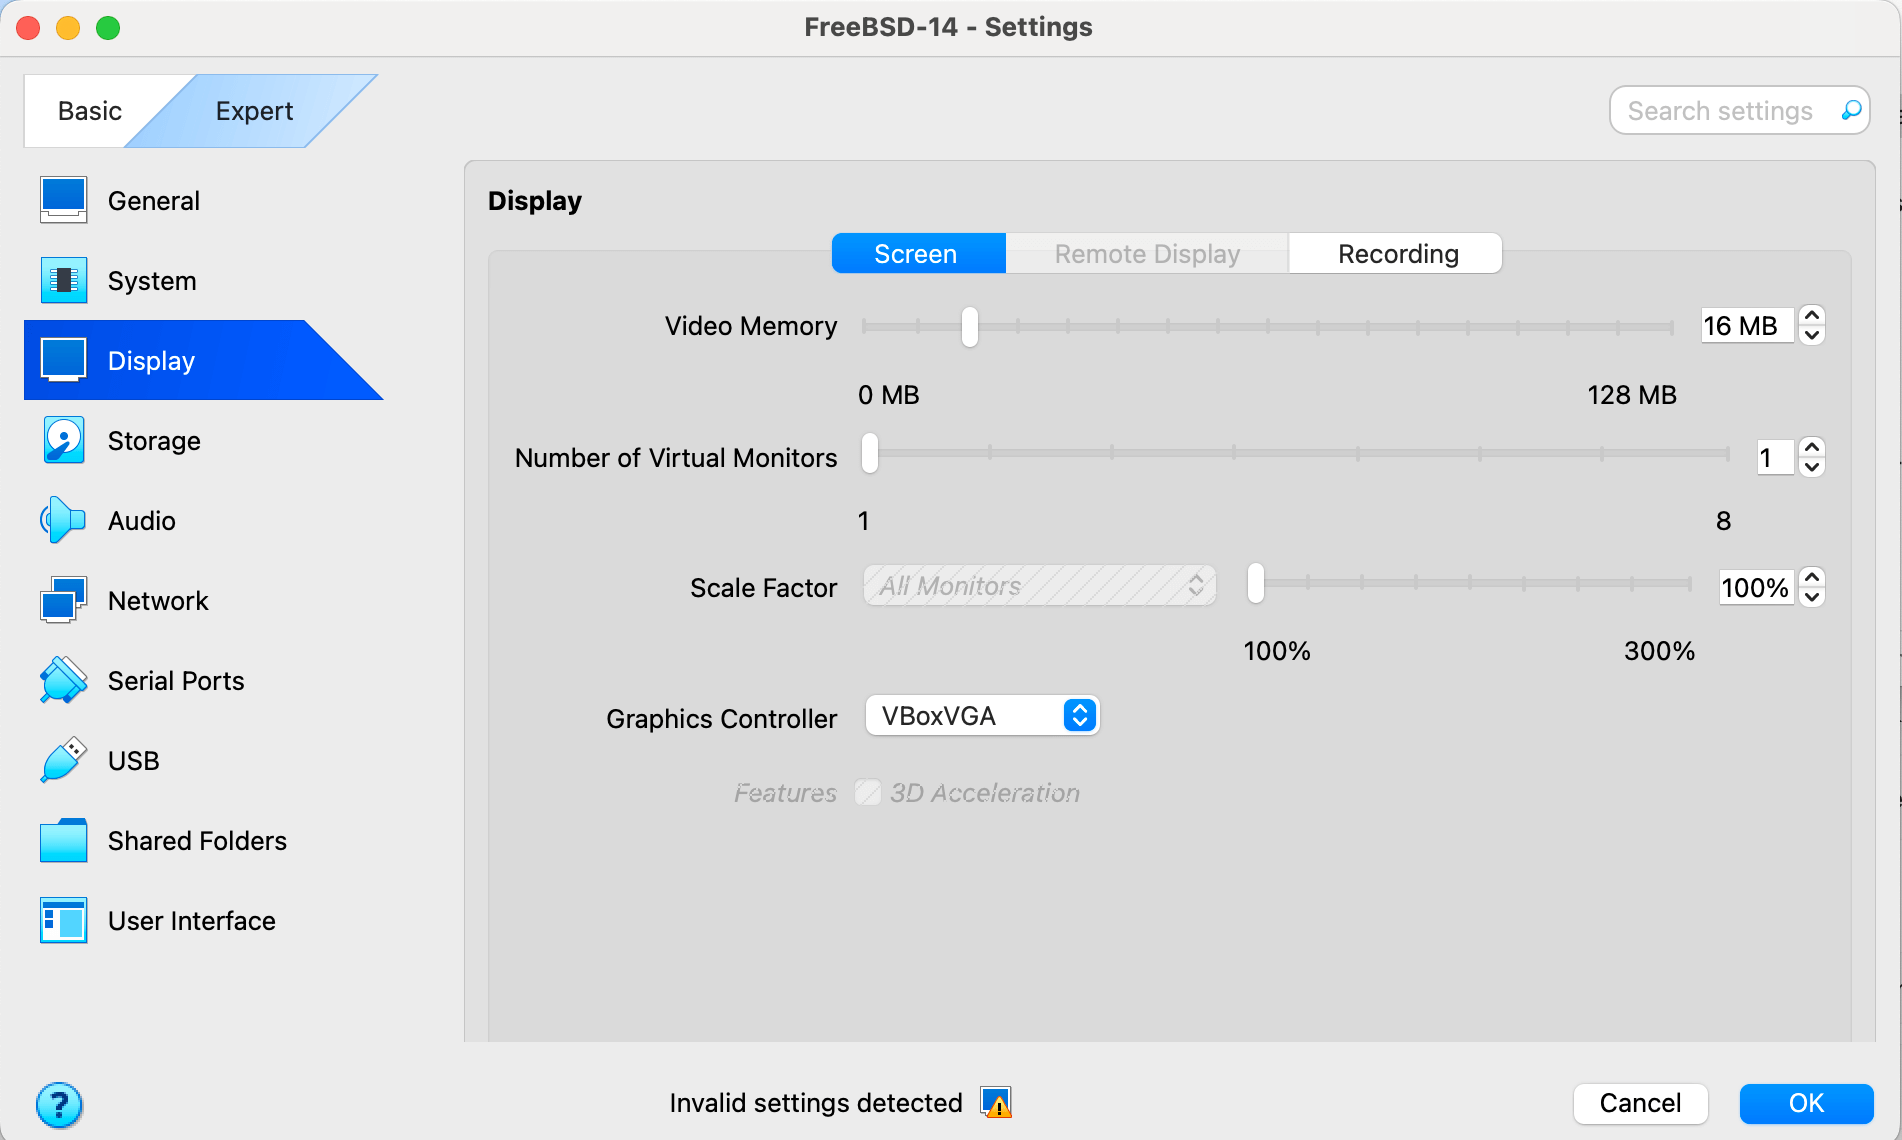Select the Expert tab
1902x1140 pixels.
tap(253, 110)
